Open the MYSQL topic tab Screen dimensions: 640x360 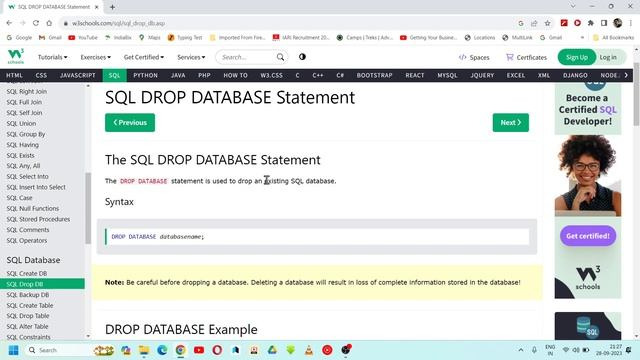point(447,76)
